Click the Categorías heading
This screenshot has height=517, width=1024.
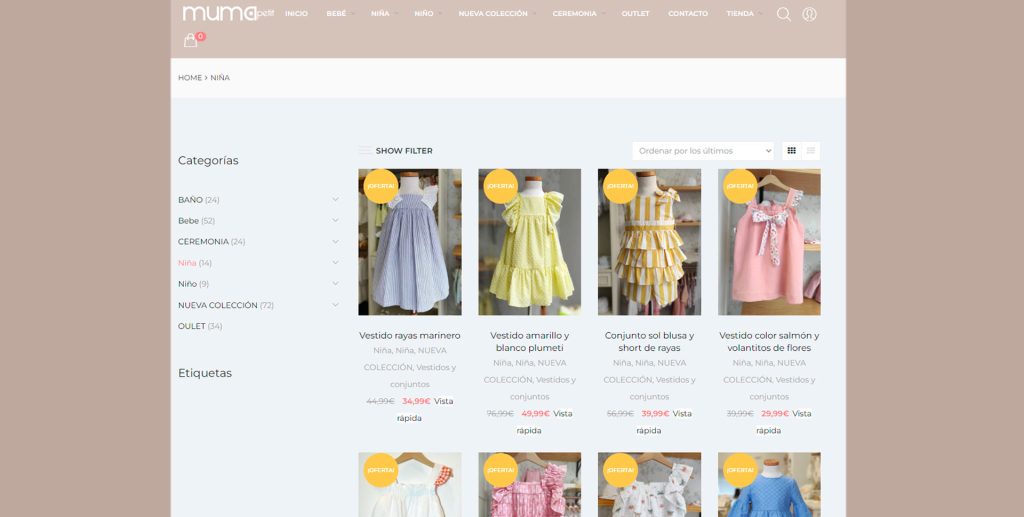click(x=208, y=161)
